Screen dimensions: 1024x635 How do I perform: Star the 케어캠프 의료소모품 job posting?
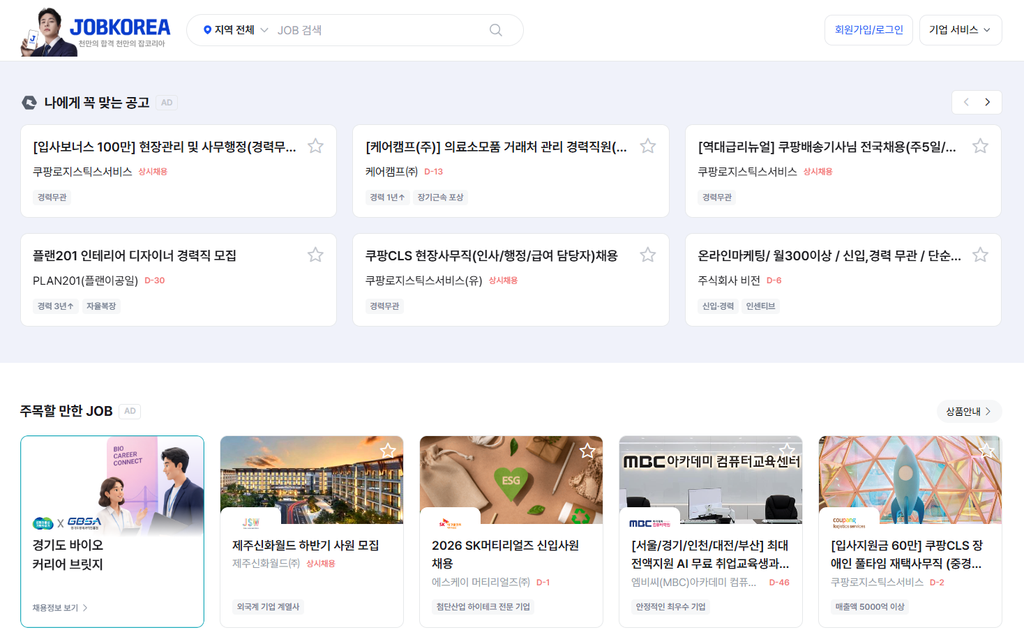[648, 146]
